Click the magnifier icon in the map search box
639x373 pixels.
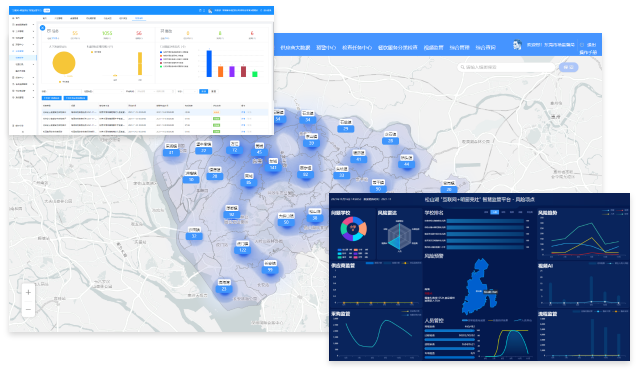[x=463, y=67]
